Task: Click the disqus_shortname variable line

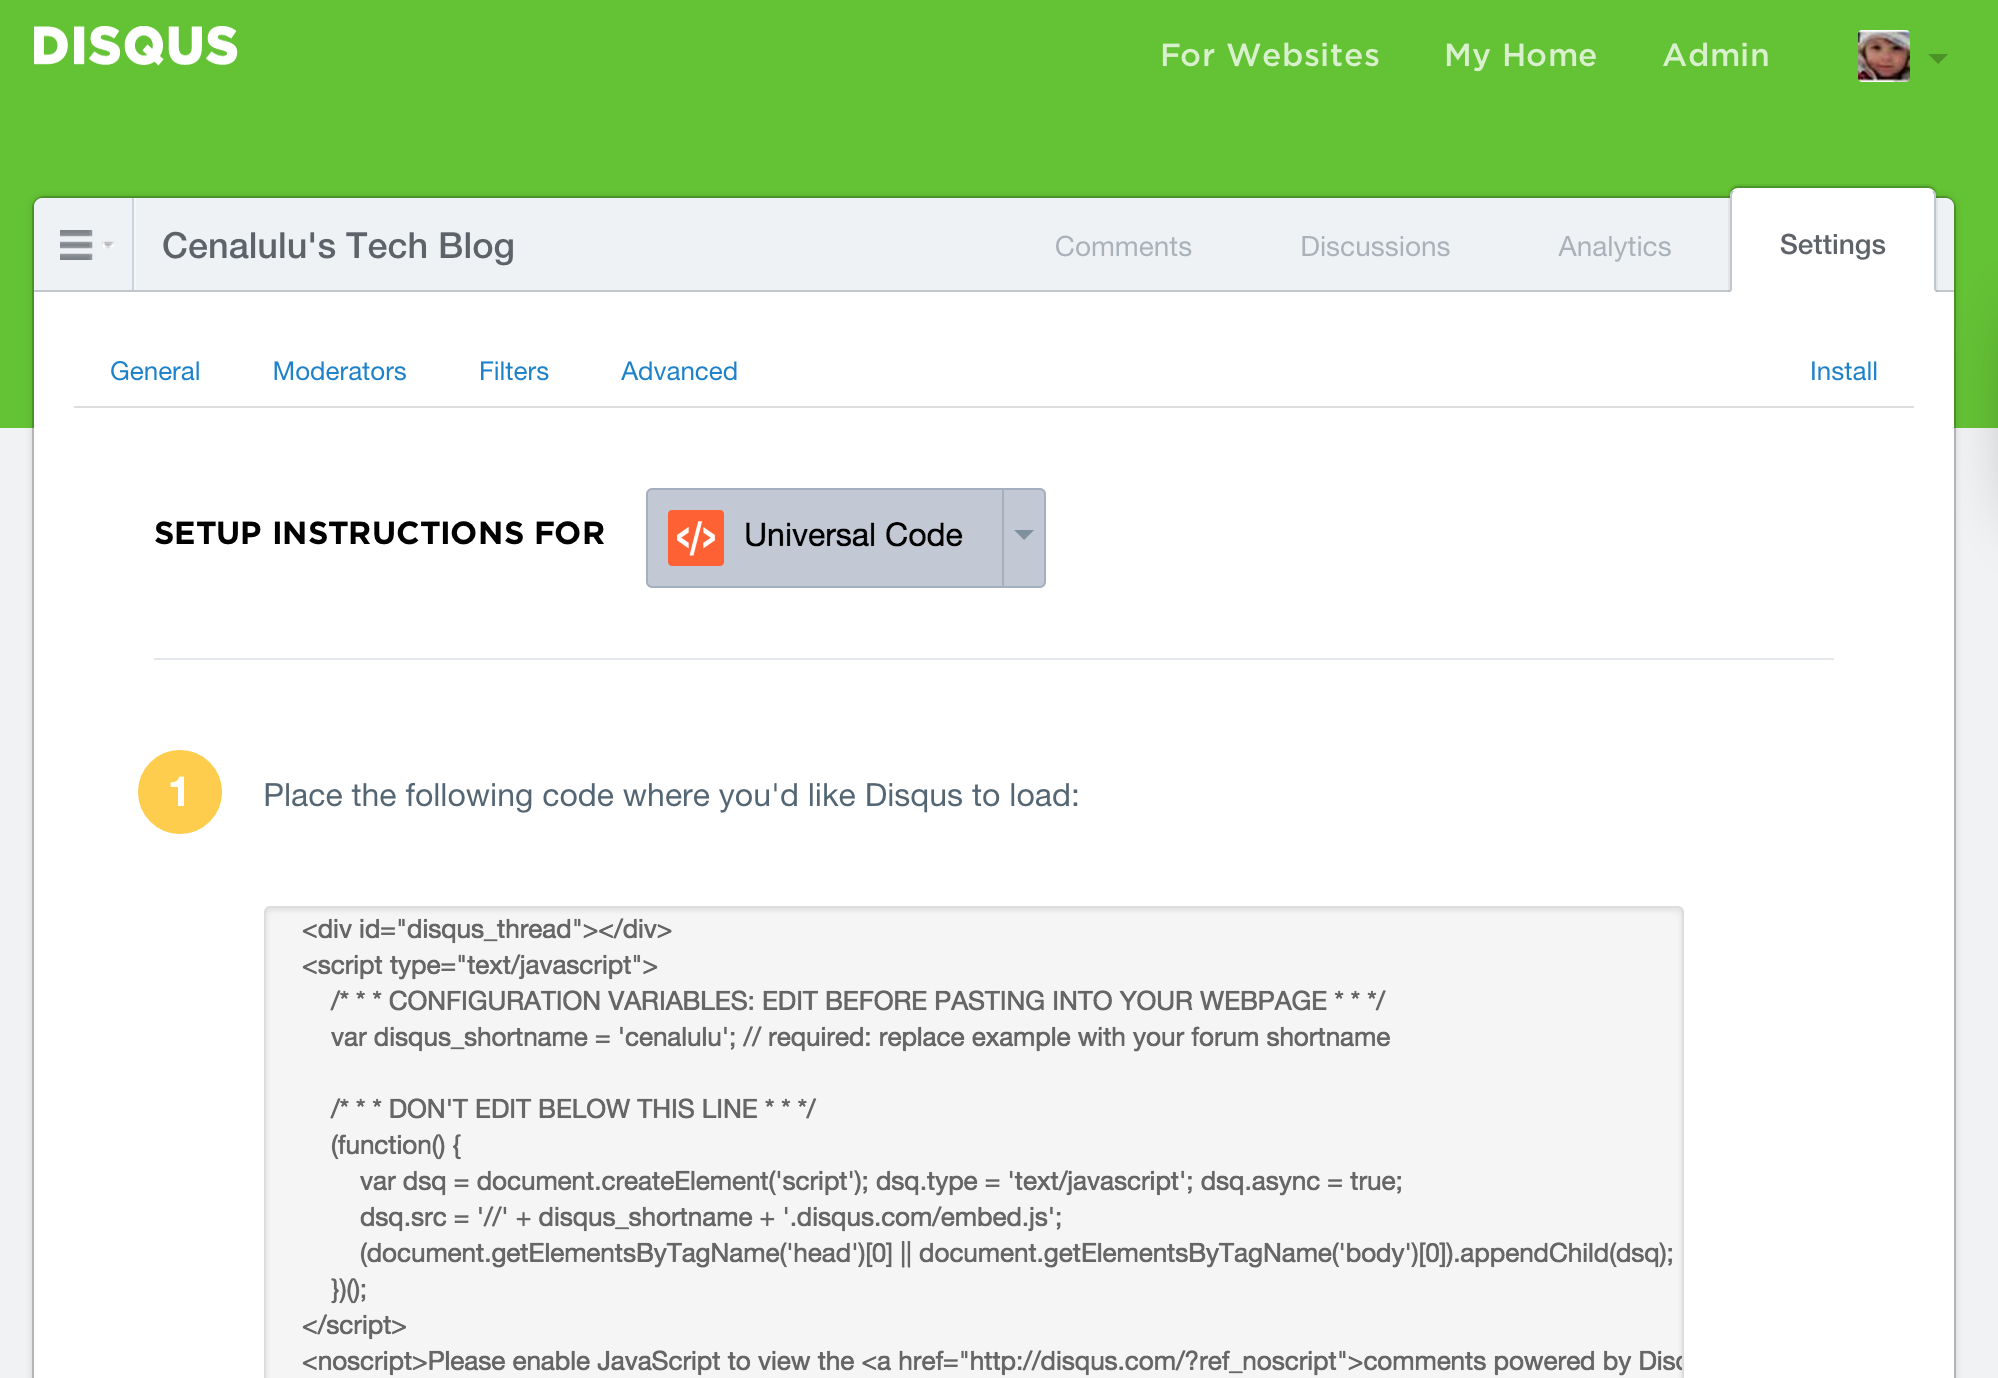Action: 860,1037
